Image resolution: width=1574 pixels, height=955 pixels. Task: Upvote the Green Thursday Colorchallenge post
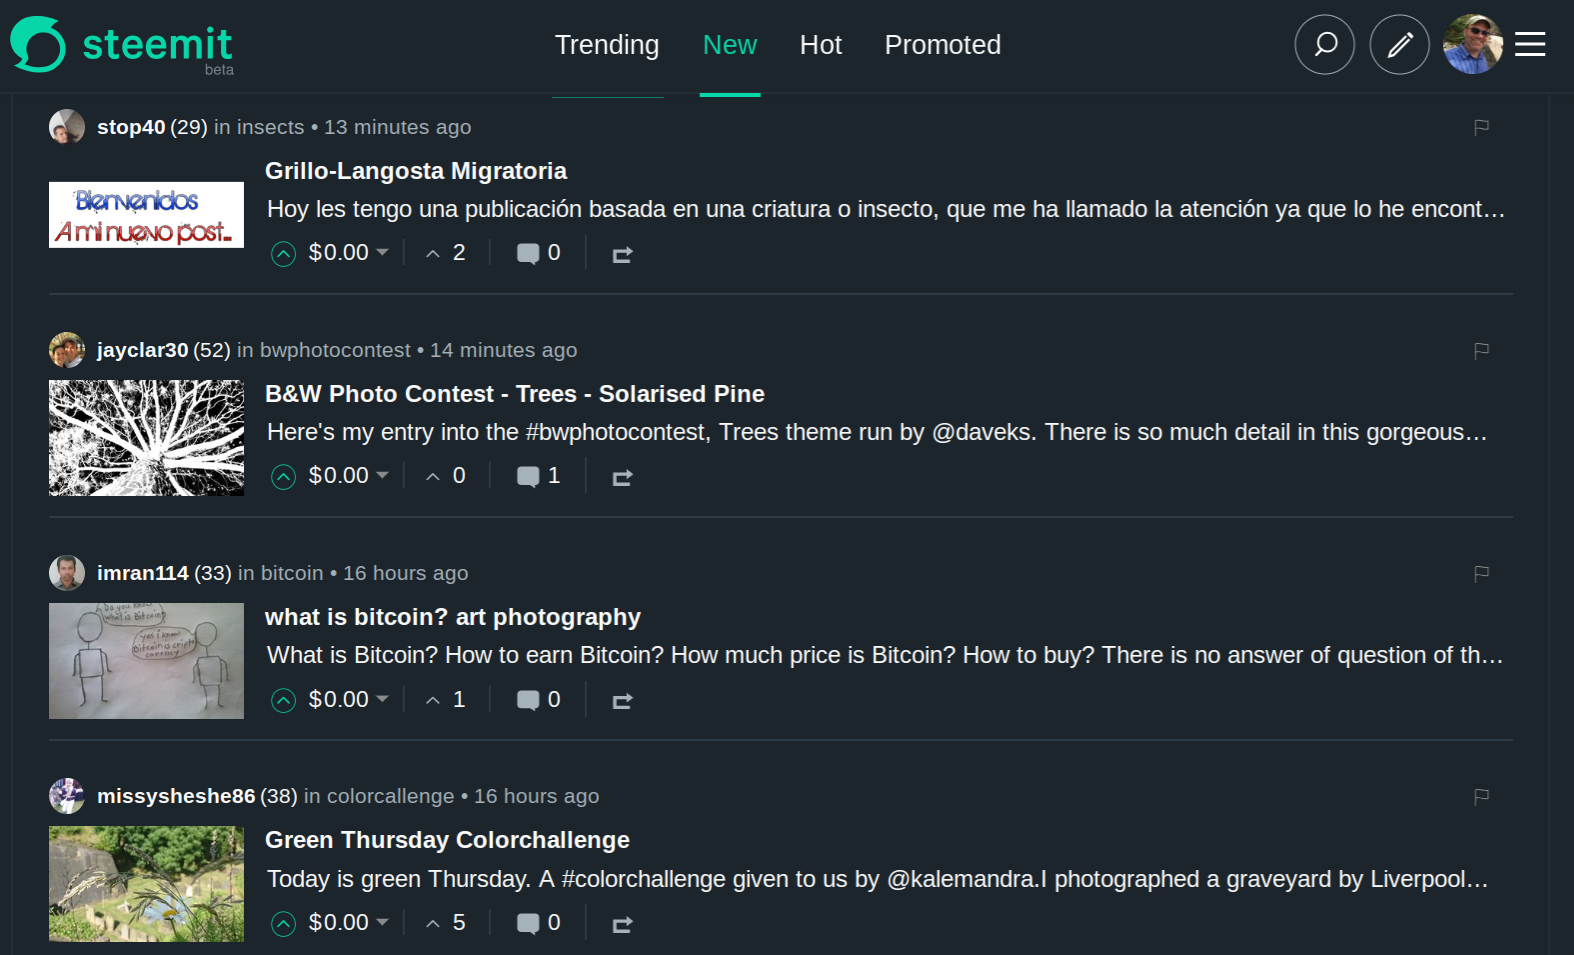[x=283, y=923]
